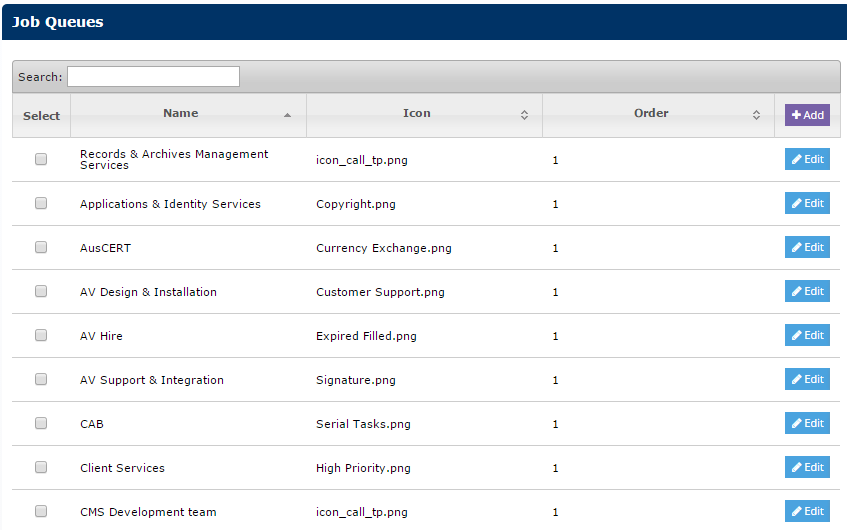The width and height of the screenshot is (847, 530).
Task: Click the Order value in CAB row
Action: pyautogui.click(x=555, y=425)
